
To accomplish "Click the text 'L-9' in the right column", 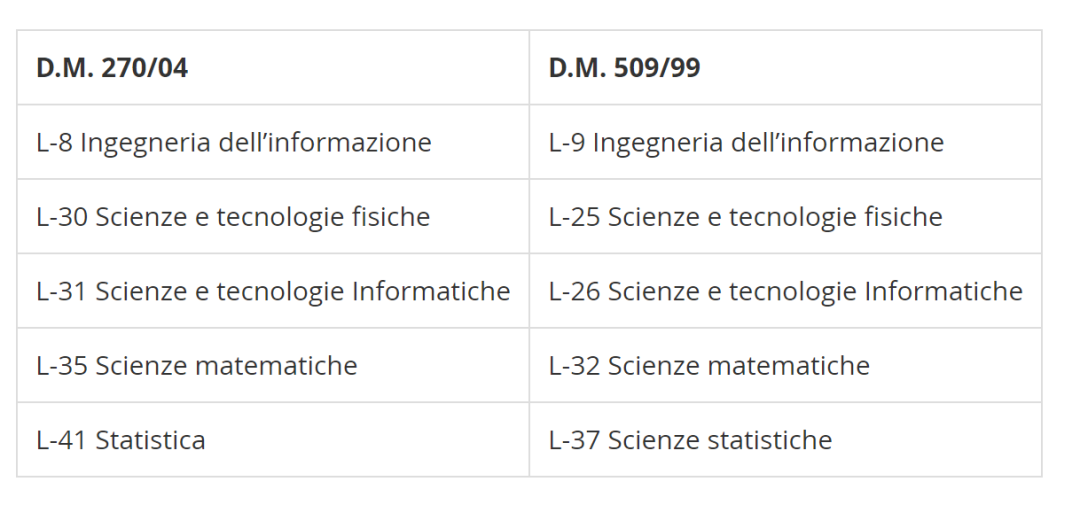I will [x=567, y=142].
